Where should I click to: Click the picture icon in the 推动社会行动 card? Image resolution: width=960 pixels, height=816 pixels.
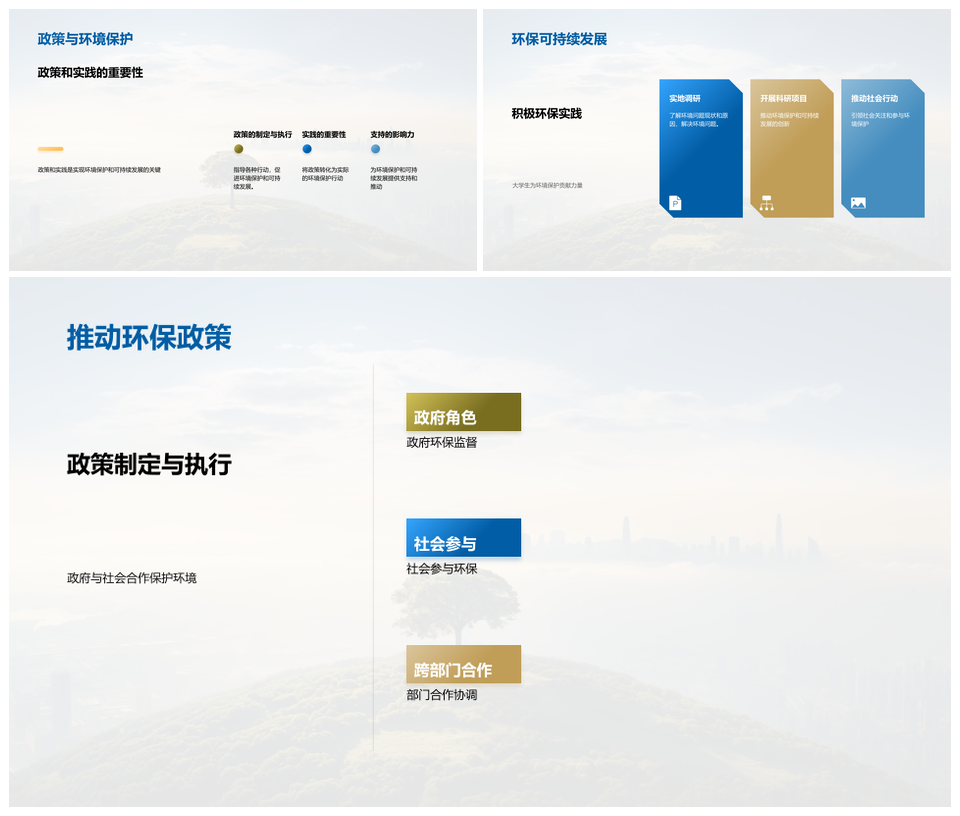(x=858, y=203)
